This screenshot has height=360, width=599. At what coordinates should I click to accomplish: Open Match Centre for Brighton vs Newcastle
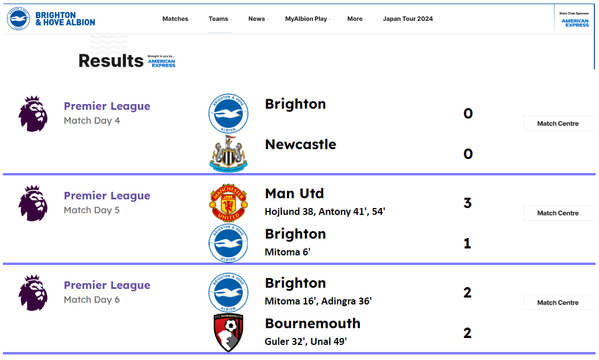point(558,123)
